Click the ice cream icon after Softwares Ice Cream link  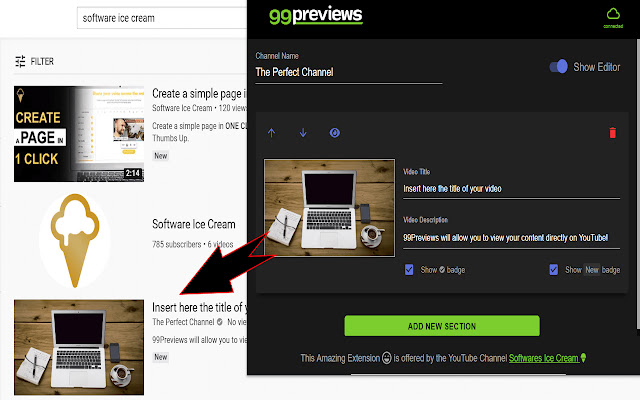click(583, 358)
